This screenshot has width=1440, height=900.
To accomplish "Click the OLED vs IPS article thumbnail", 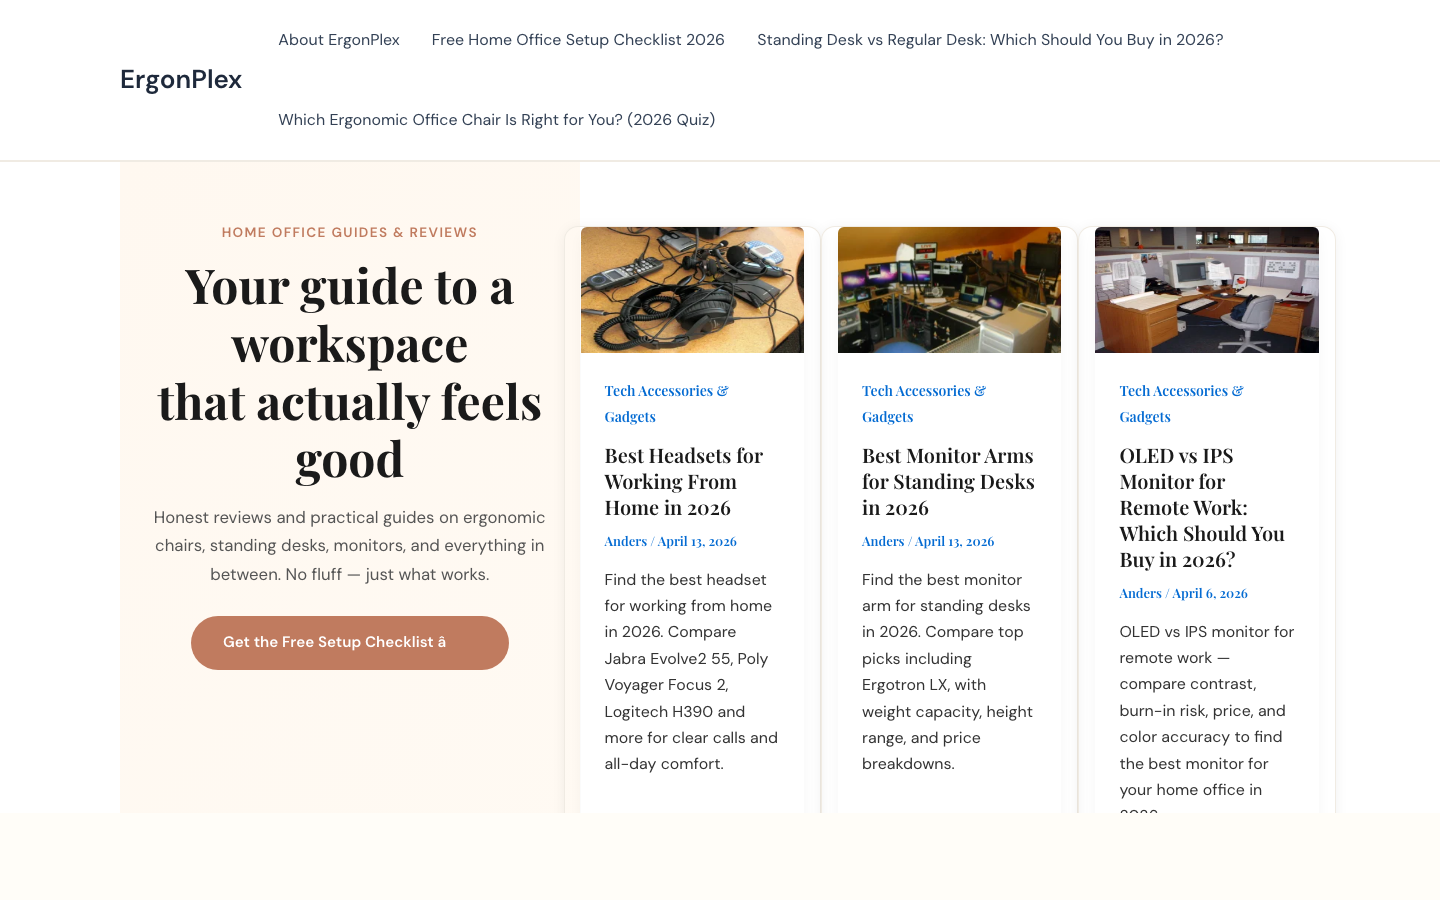I will 1206,290.
